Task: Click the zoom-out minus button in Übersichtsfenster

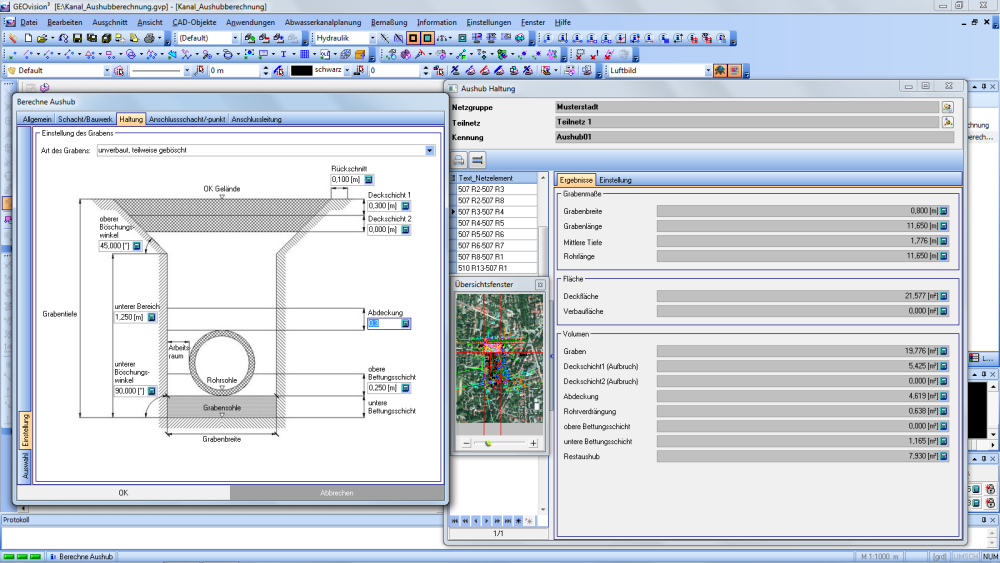Action: click(x=466, y=443)
